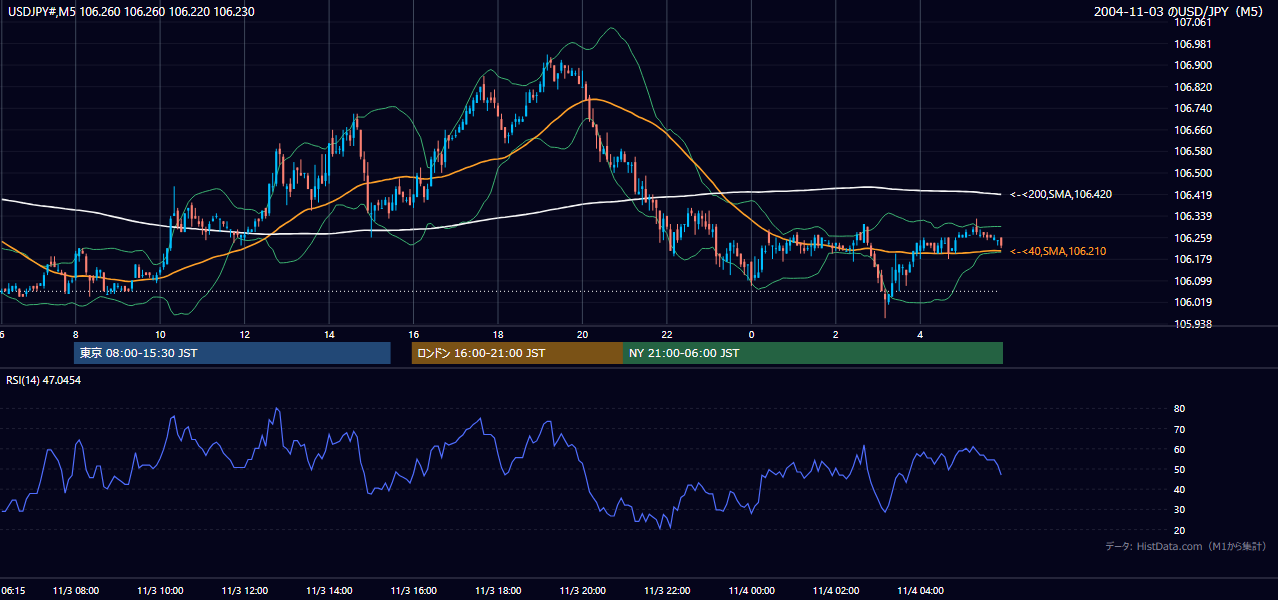Click the 11/3 20:00 time axis label
The image size is (1278, 600).
[x=583, y=591]
